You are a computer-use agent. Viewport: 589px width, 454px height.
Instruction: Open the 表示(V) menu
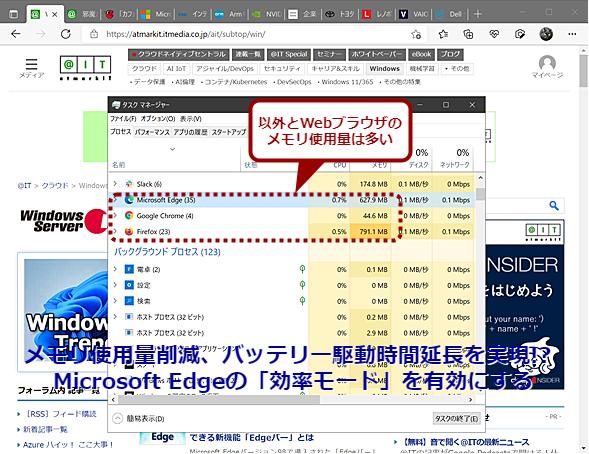(x=190, y=119)
